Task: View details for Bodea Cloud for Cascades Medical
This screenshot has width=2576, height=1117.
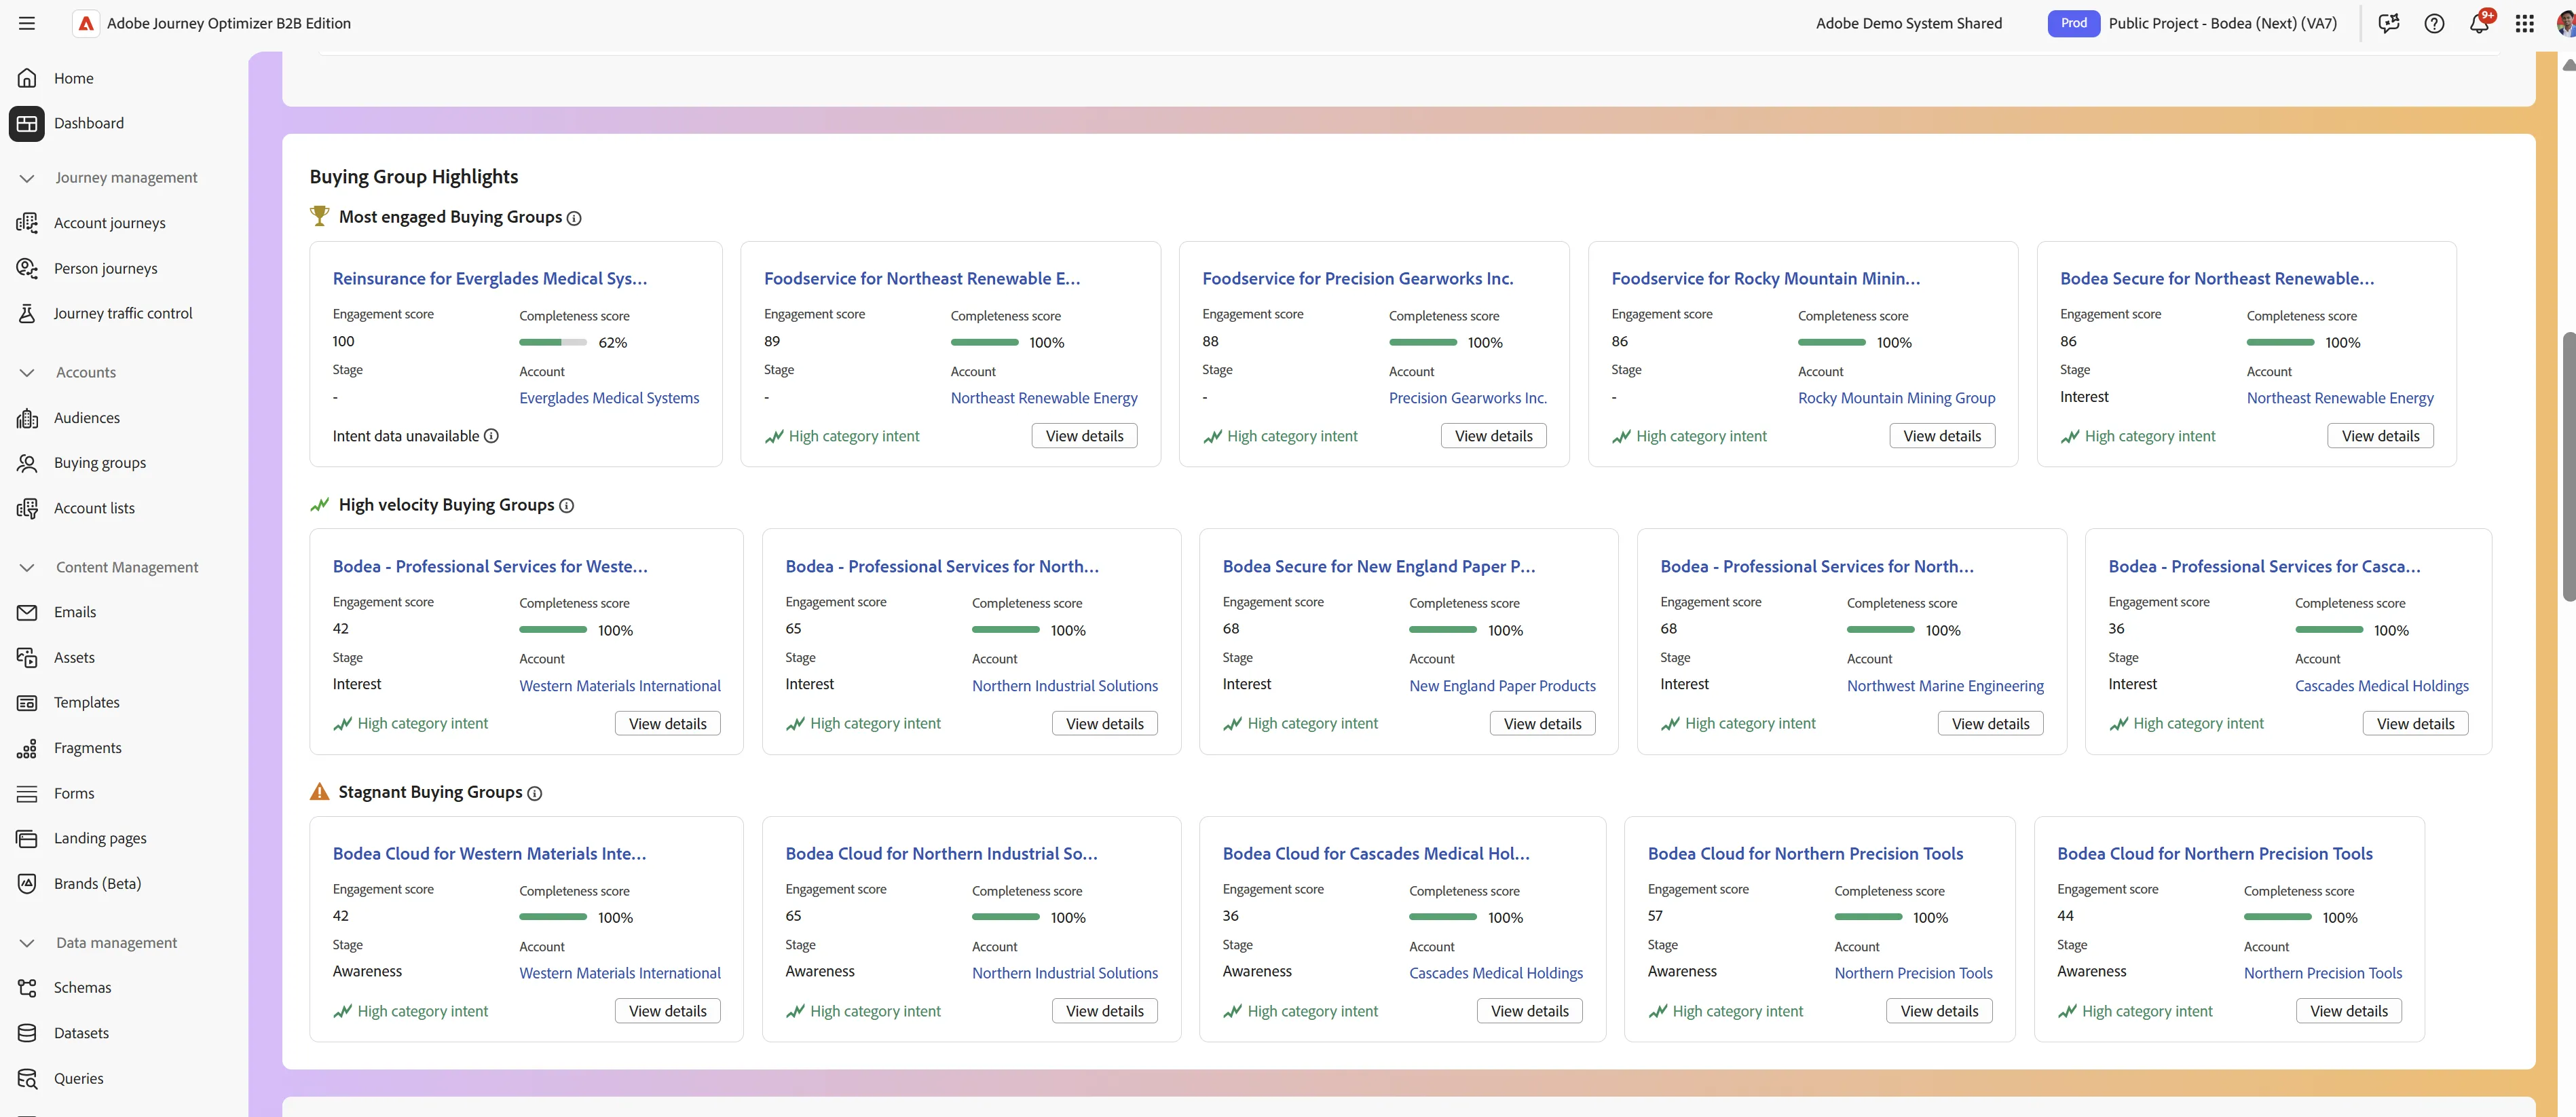Action: (1529, 1011)
